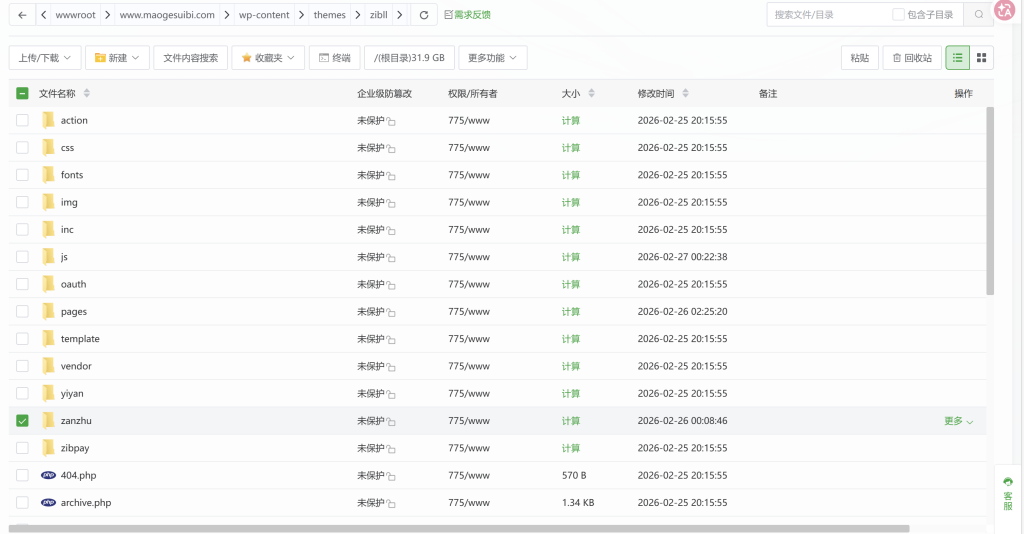Check the action folder checkbox

pos(22,120)
